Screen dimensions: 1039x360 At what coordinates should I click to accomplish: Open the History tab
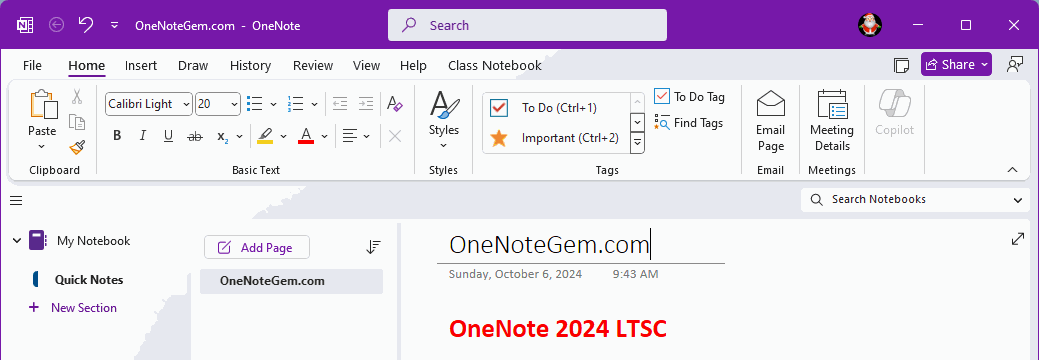pyautogui.click(x=250, y=65)
